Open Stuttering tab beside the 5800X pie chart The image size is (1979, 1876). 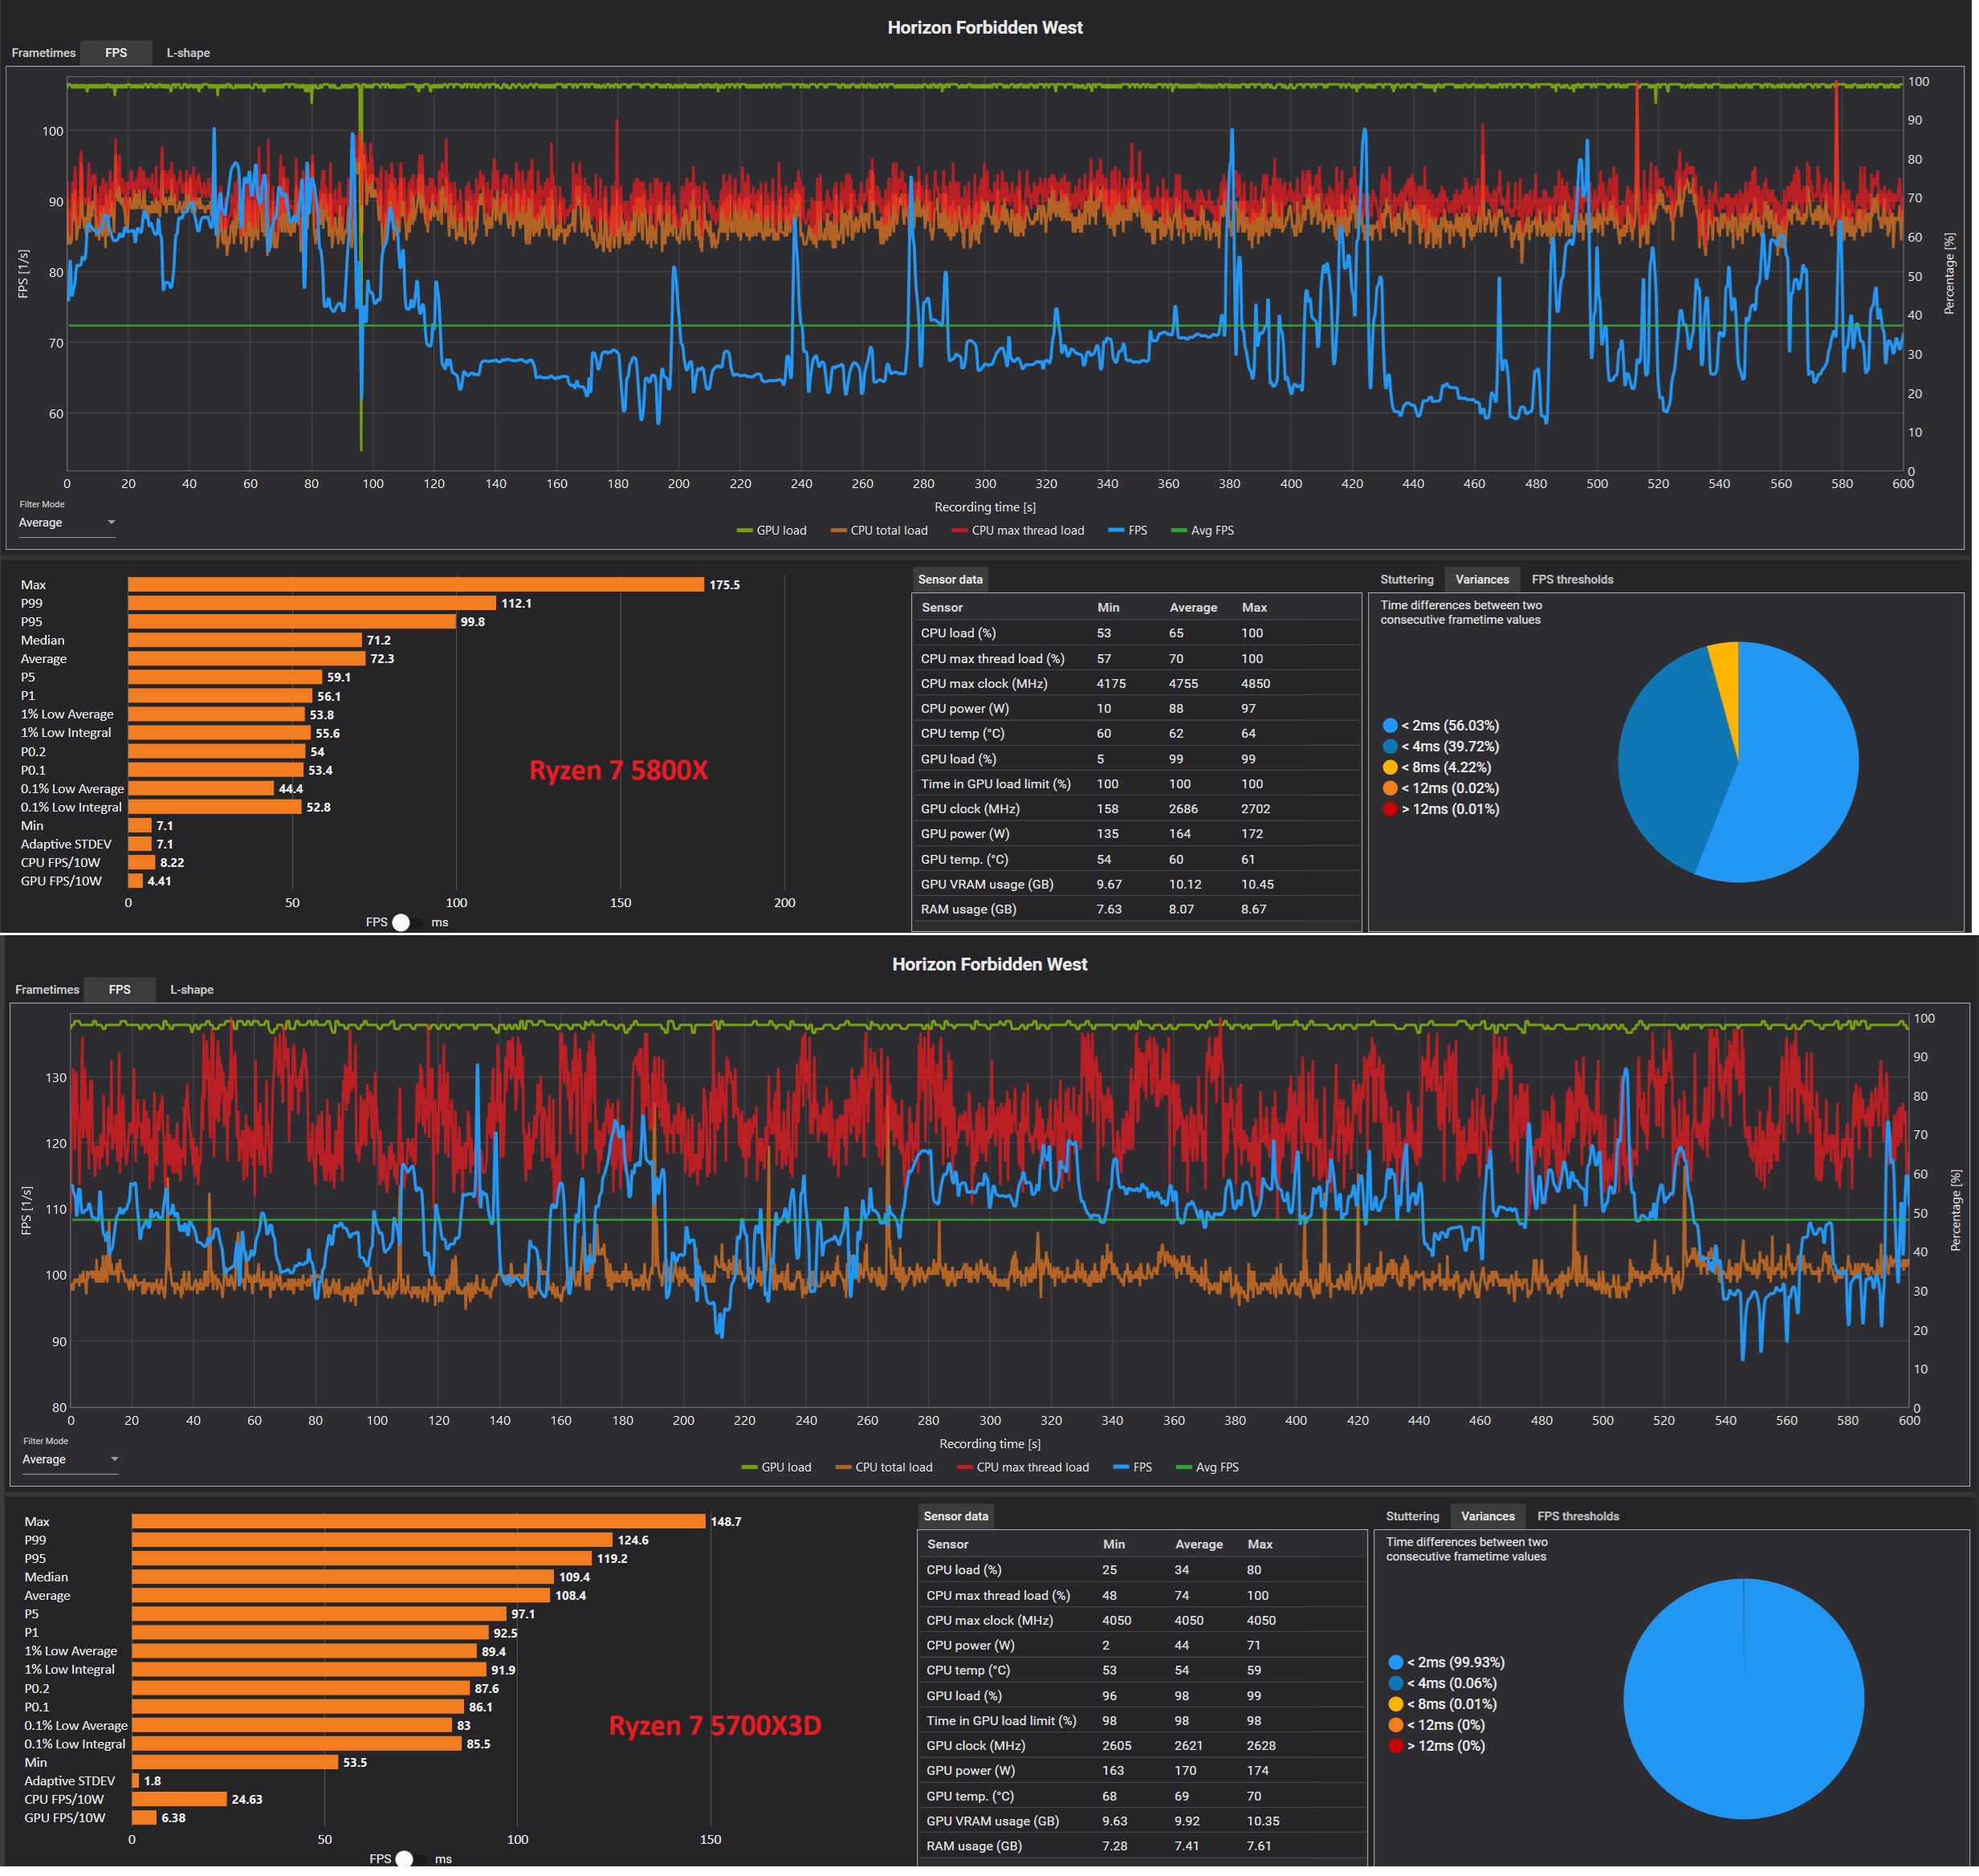pyautogui.click(x=1406, y=580)
